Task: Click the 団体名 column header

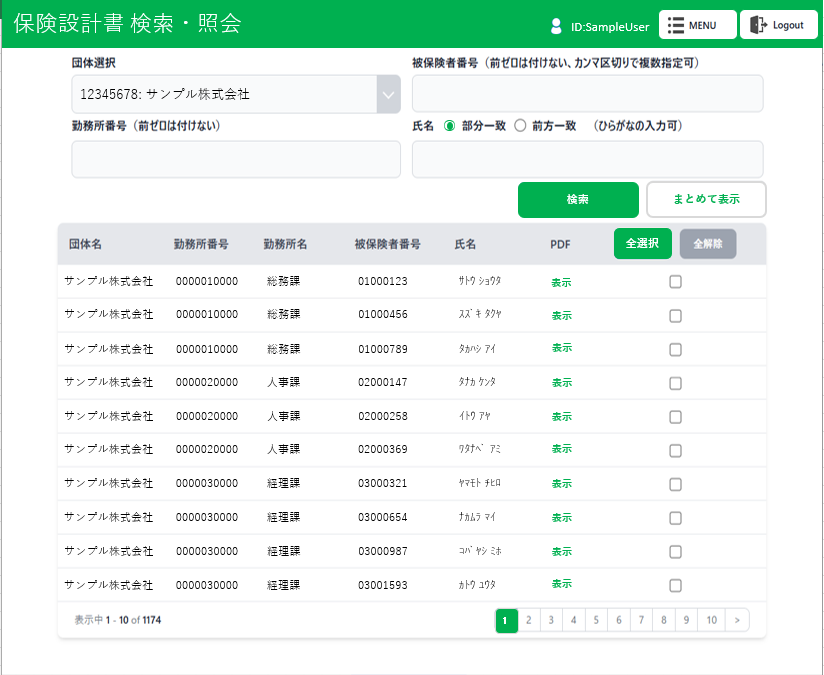Action: (85, 244)
